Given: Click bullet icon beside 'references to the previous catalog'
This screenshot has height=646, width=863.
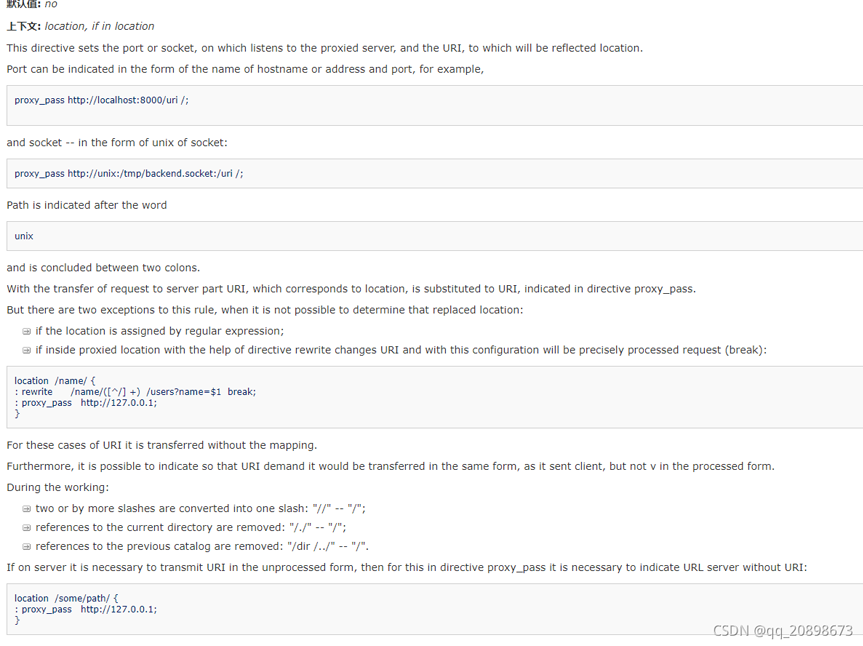Looking at the screenshot, I should pyautogui.click(x=27, y=547).
